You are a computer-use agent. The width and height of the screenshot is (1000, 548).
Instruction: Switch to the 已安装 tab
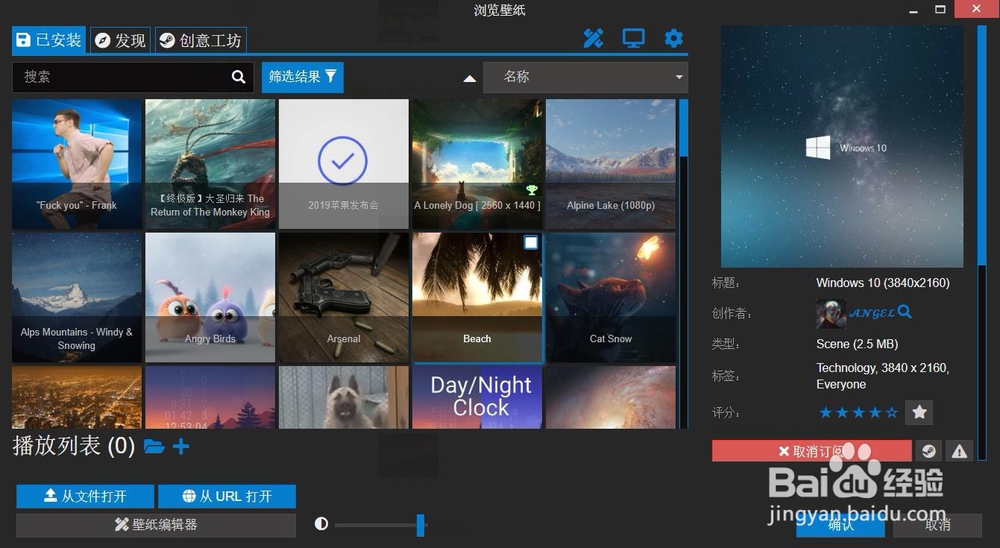coord(49,40)
